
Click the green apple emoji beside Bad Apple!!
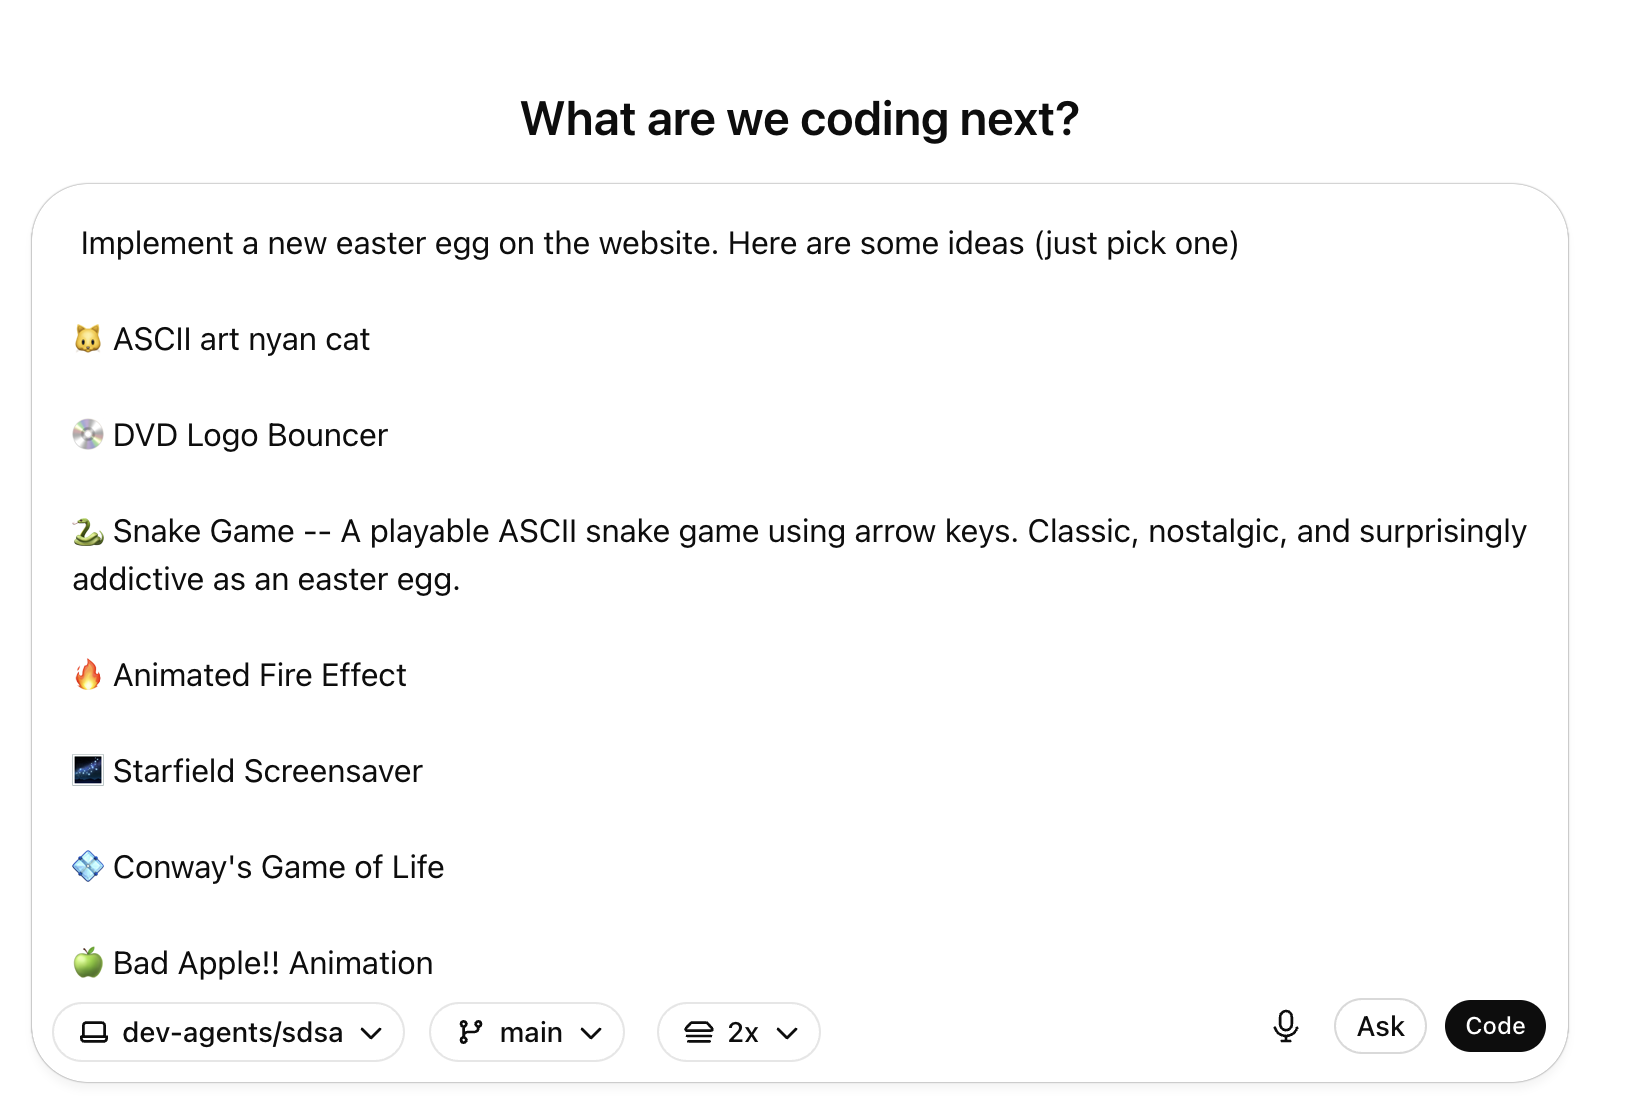pyautogui.click(x=88, y=963)
